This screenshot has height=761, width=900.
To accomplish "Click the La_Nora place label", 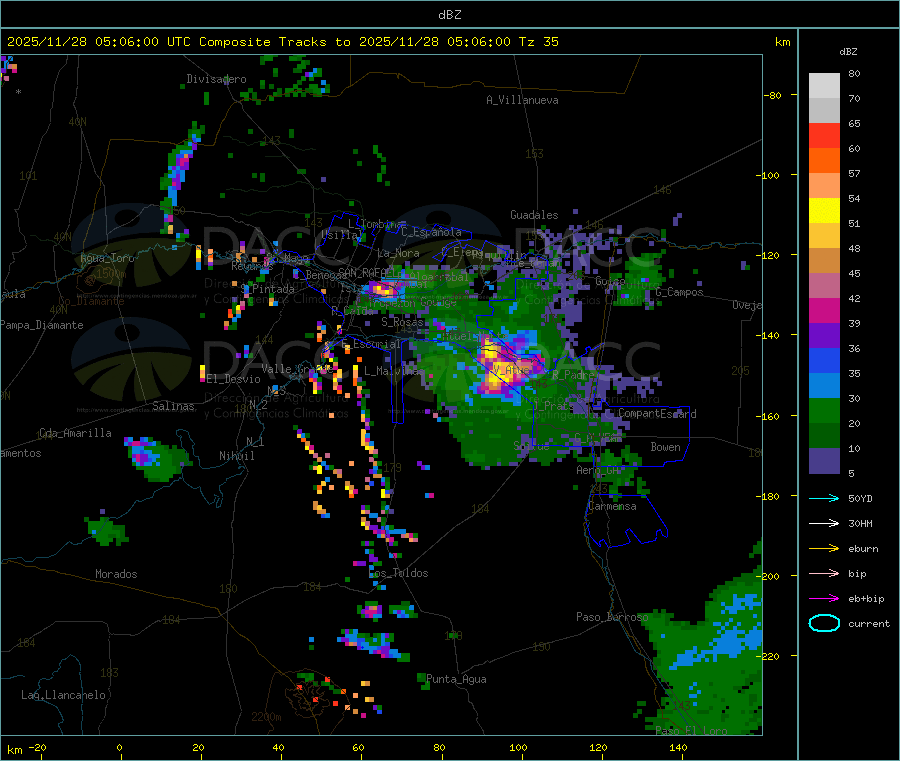I will 398,253.
